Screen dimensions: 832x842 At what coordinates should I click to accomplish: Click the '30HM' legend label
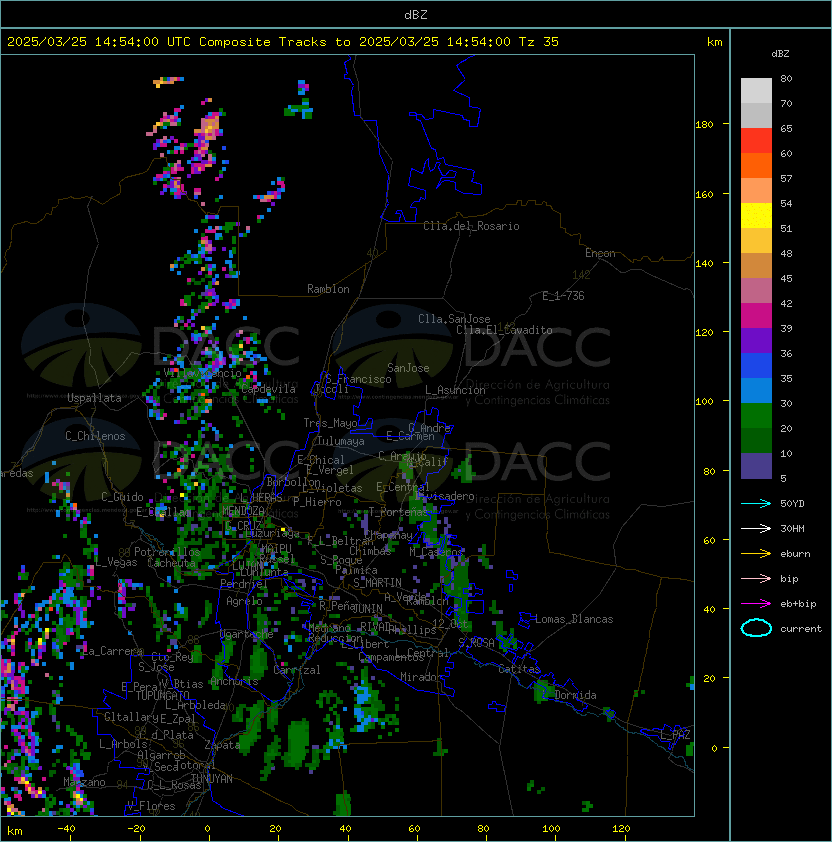point(792,528)
